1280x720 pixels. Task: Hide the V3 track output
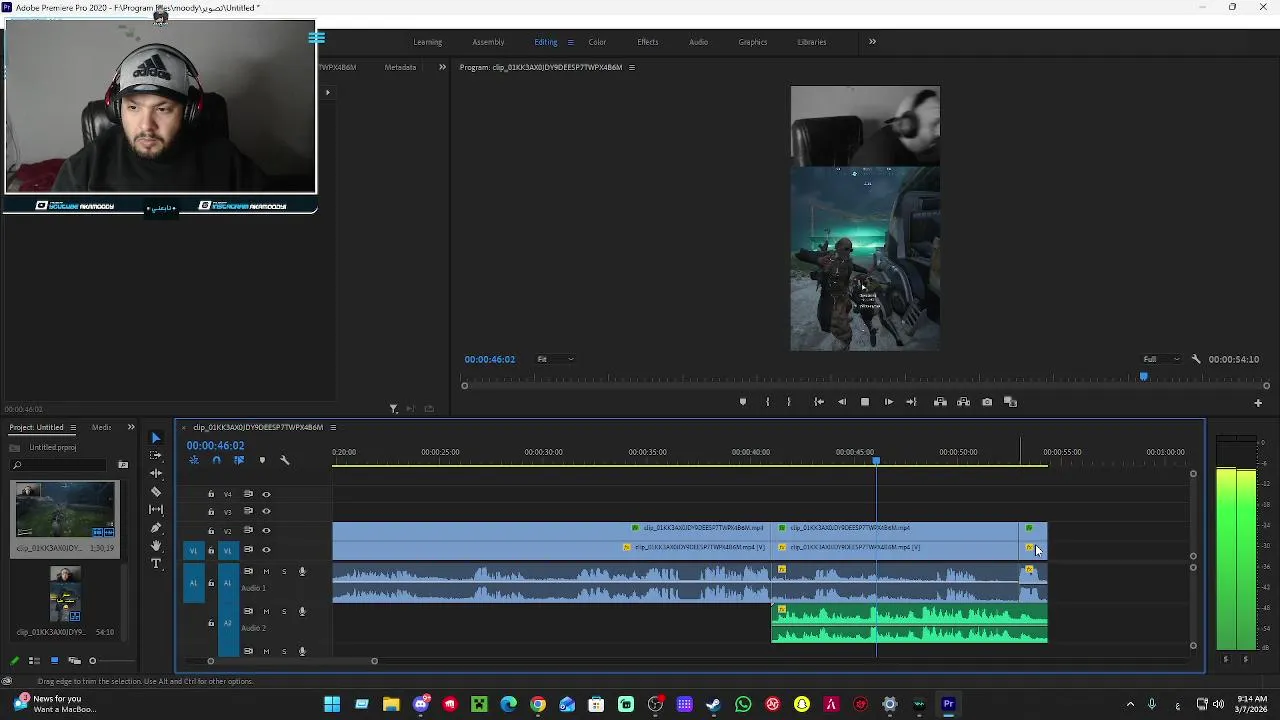[x=266, y=512]
